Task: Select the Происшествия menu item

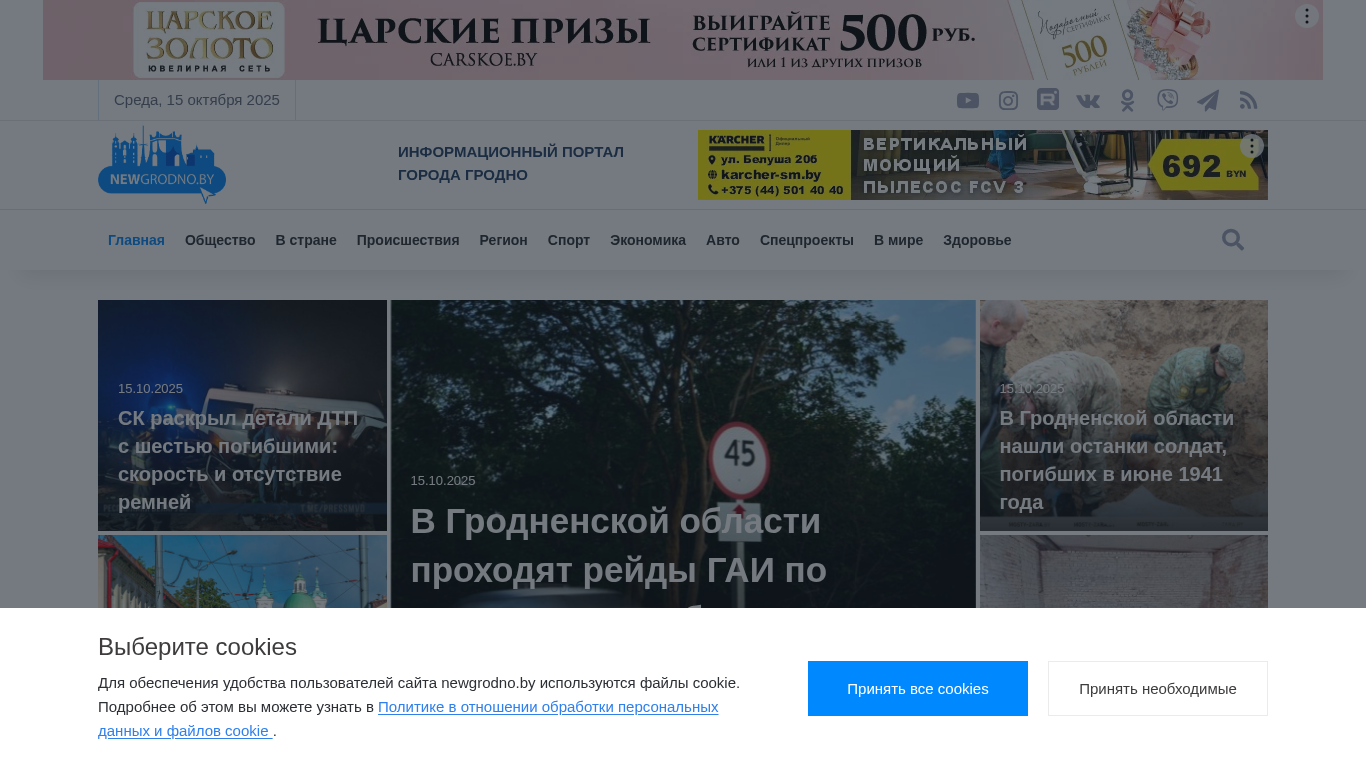Action: click(408, 240)
